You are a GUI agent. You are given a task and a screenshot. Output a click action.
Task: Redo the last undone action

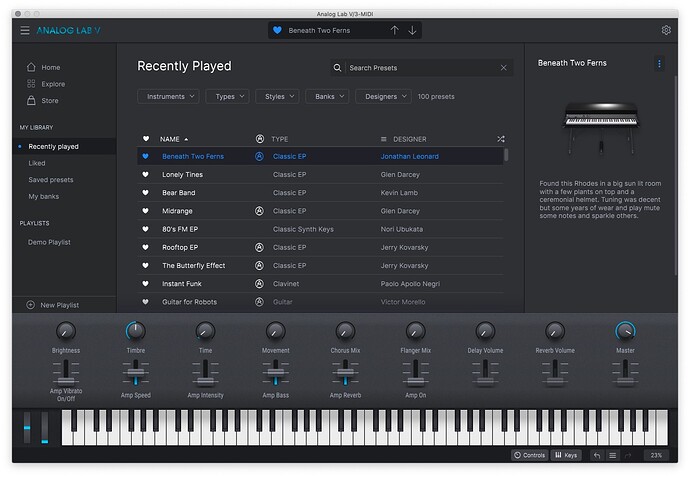coord(628,455)
